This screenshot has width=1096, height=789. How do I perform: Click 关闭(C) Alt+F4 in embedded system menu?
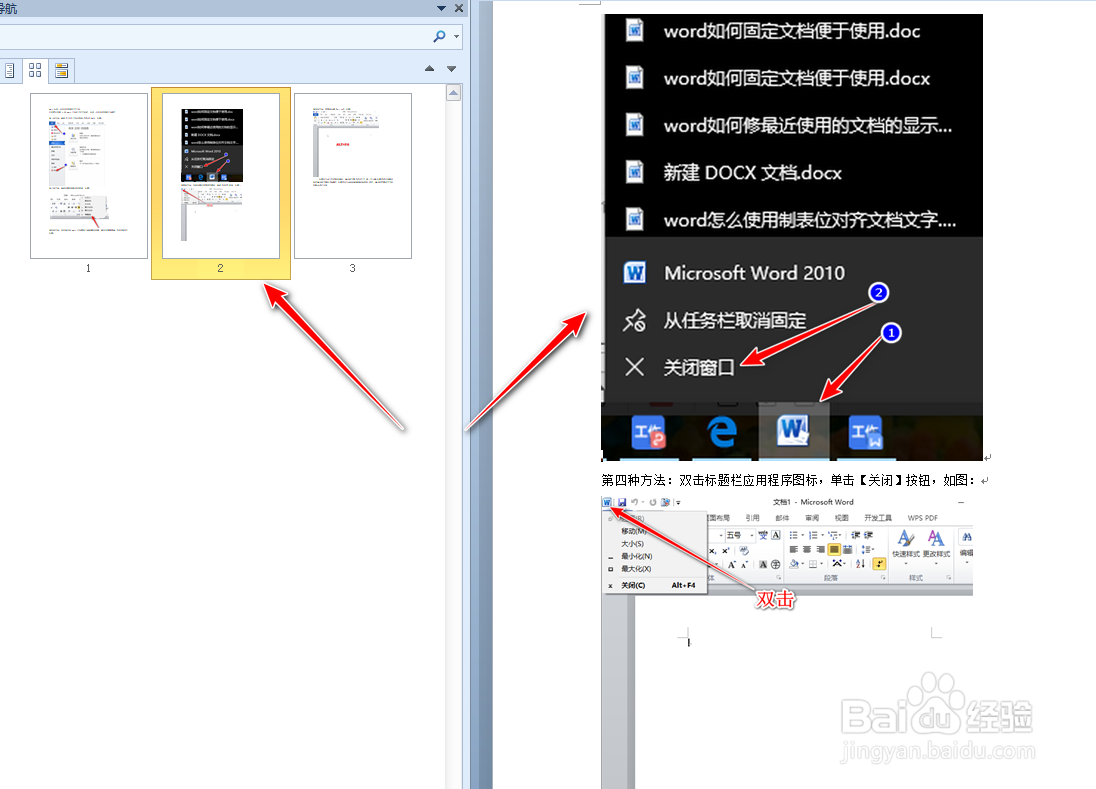tap(656, 586)
